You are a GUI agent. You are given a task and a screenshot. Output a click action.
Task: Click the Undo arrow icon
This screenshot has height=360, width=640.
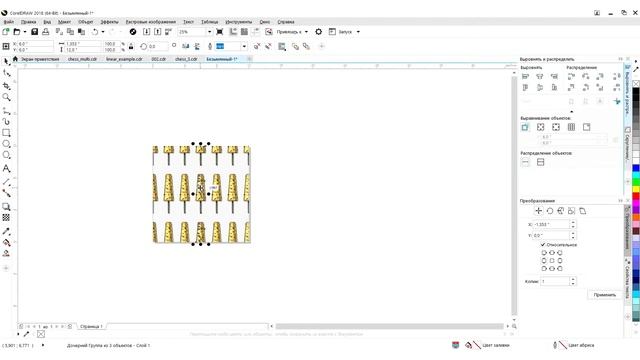[95, 32]
